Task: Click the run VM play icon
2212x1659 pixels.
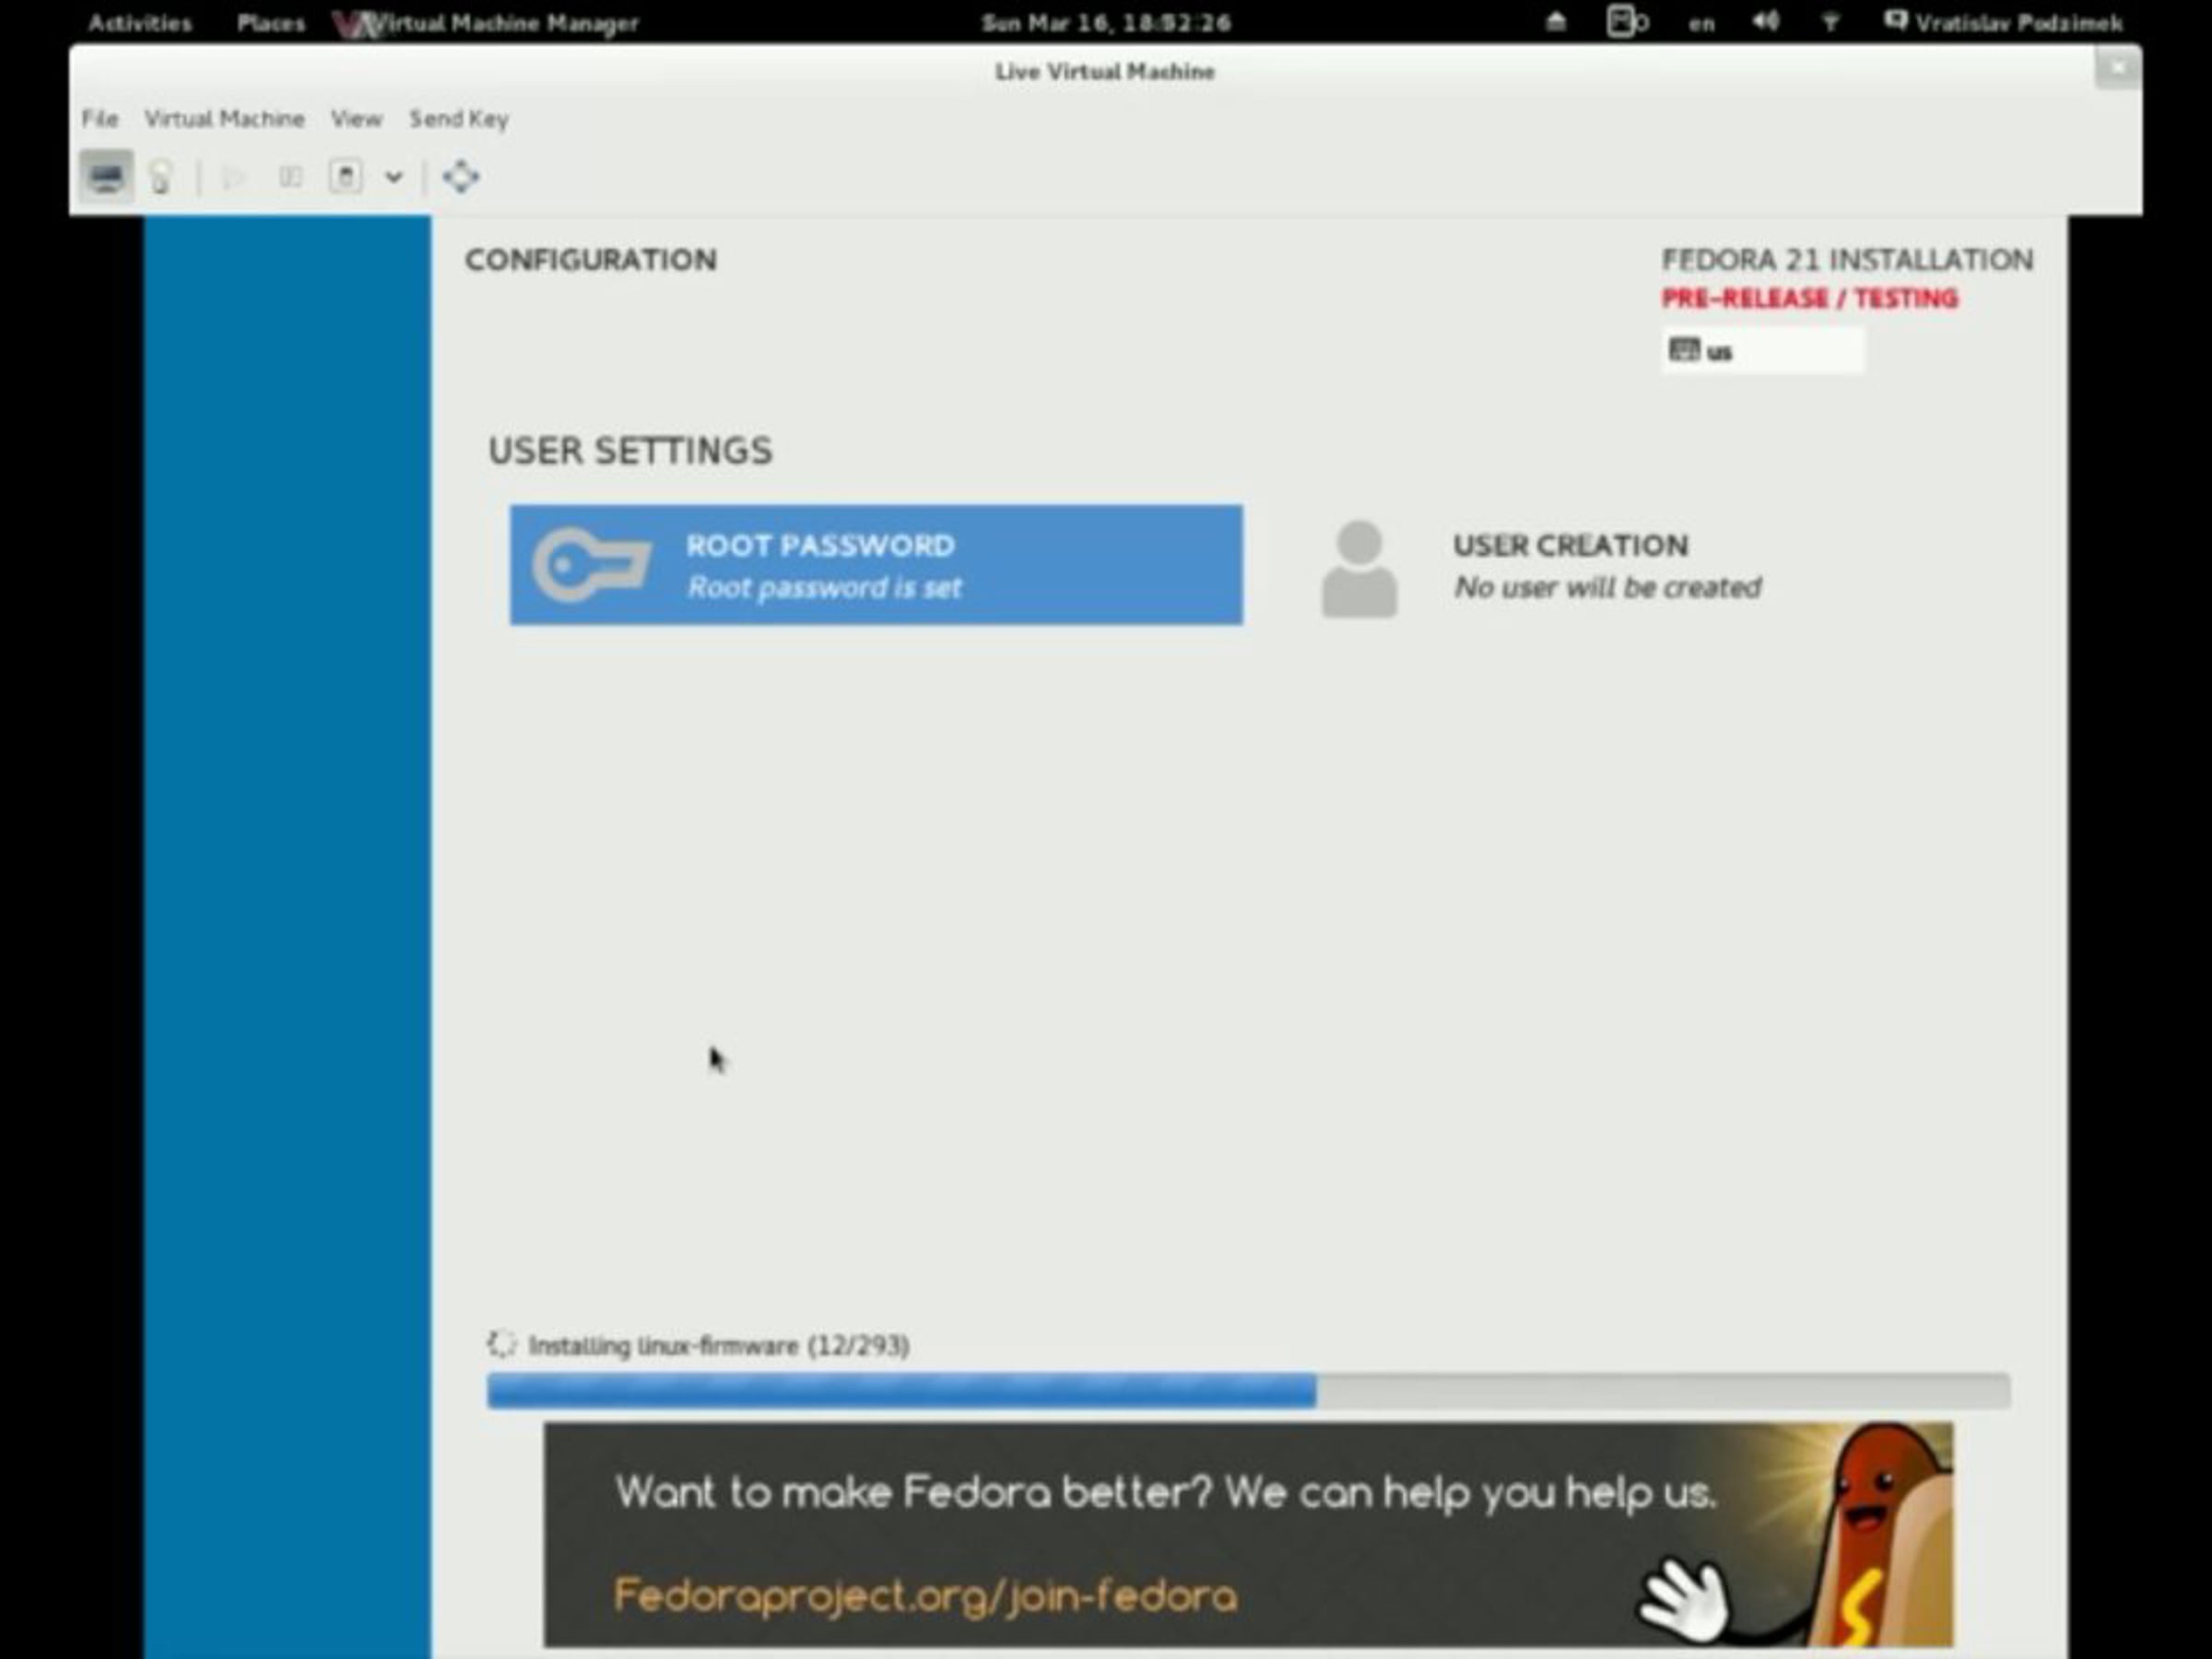Action: click(234, 178)
